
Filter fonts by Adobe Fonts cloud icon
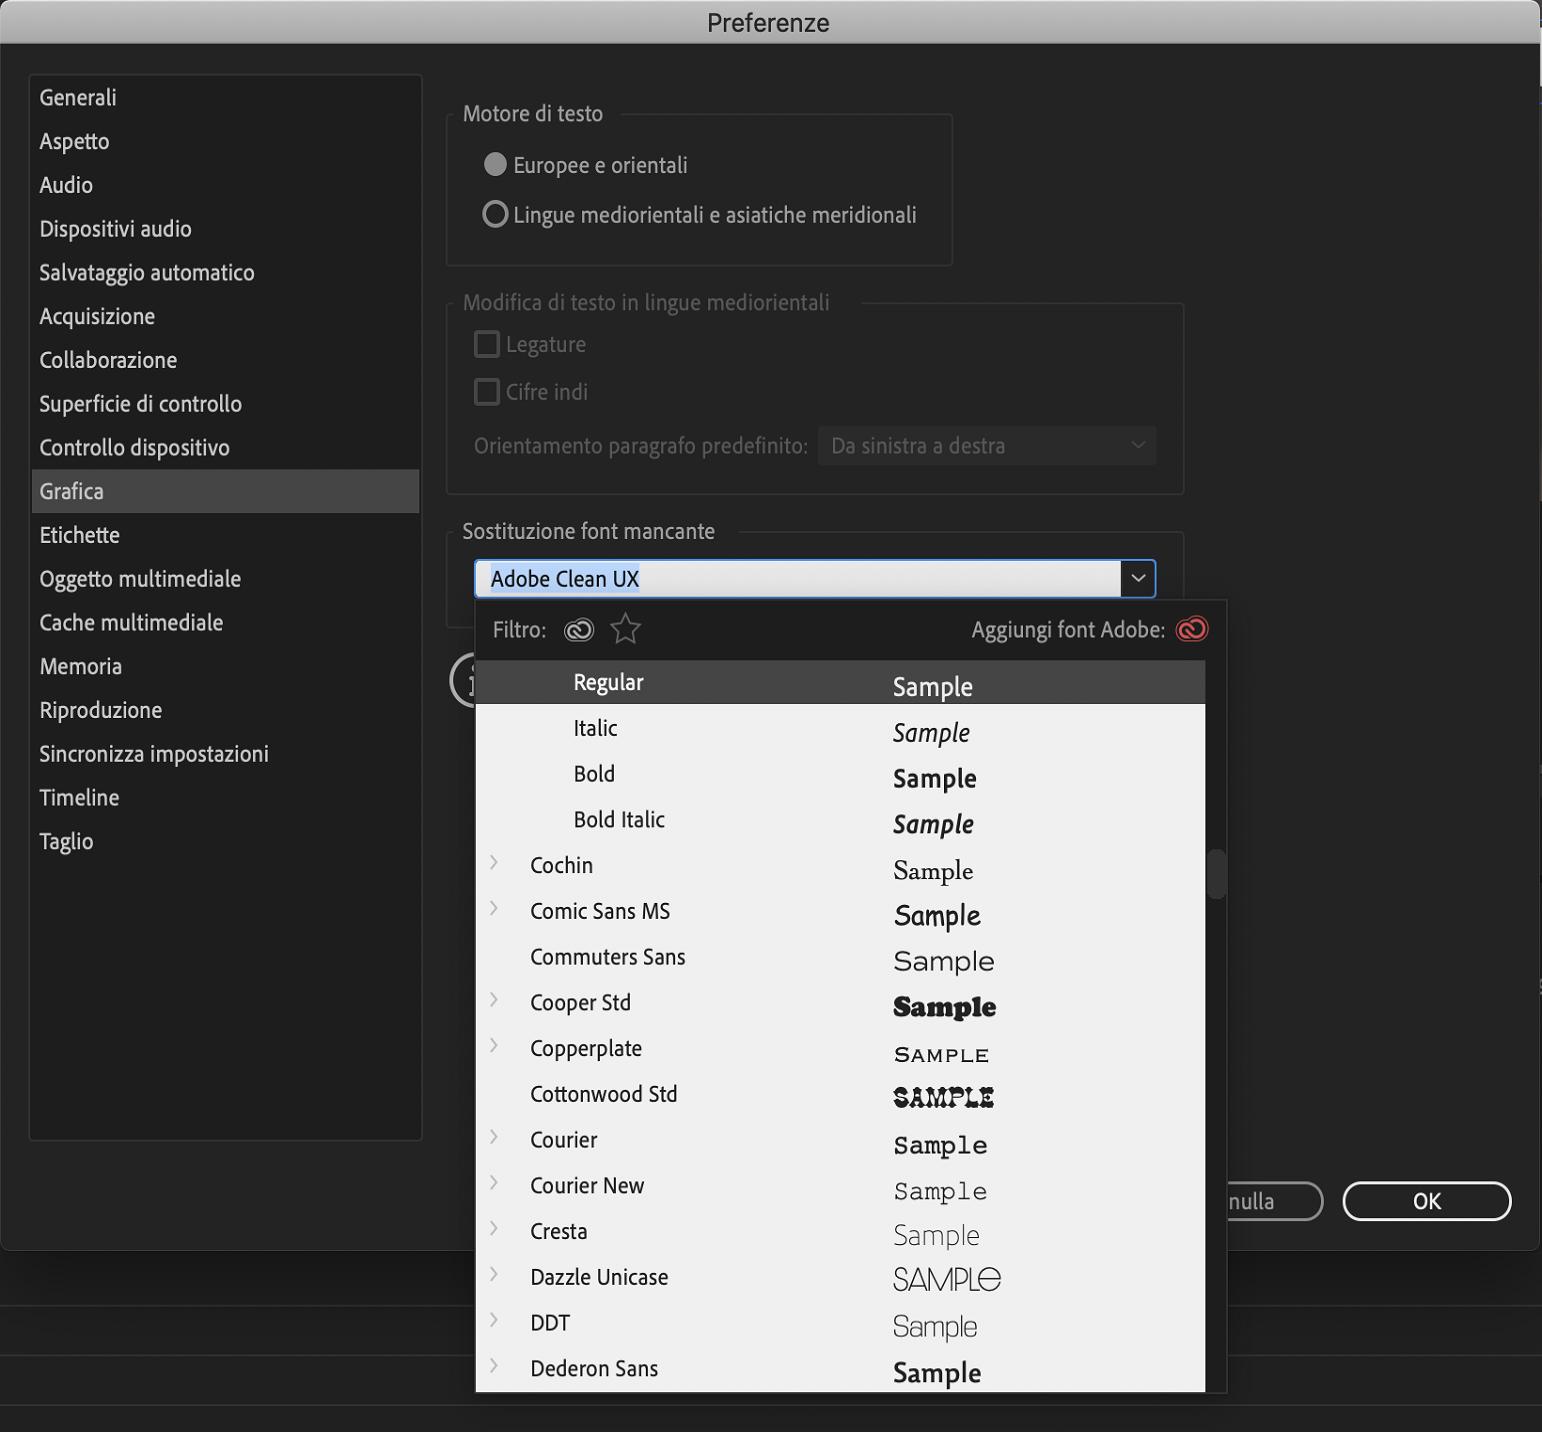tap(579, 629)
